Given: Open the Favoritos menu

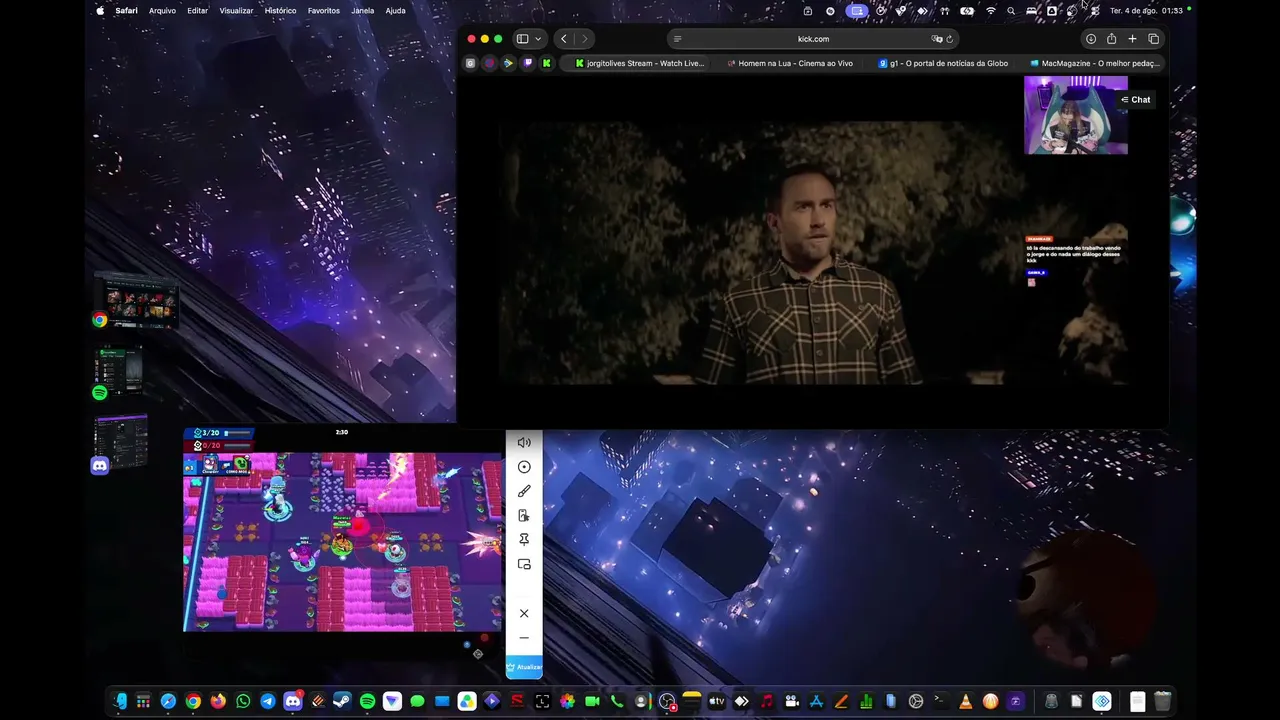Looking at the screenshot, I should [324, 10].
